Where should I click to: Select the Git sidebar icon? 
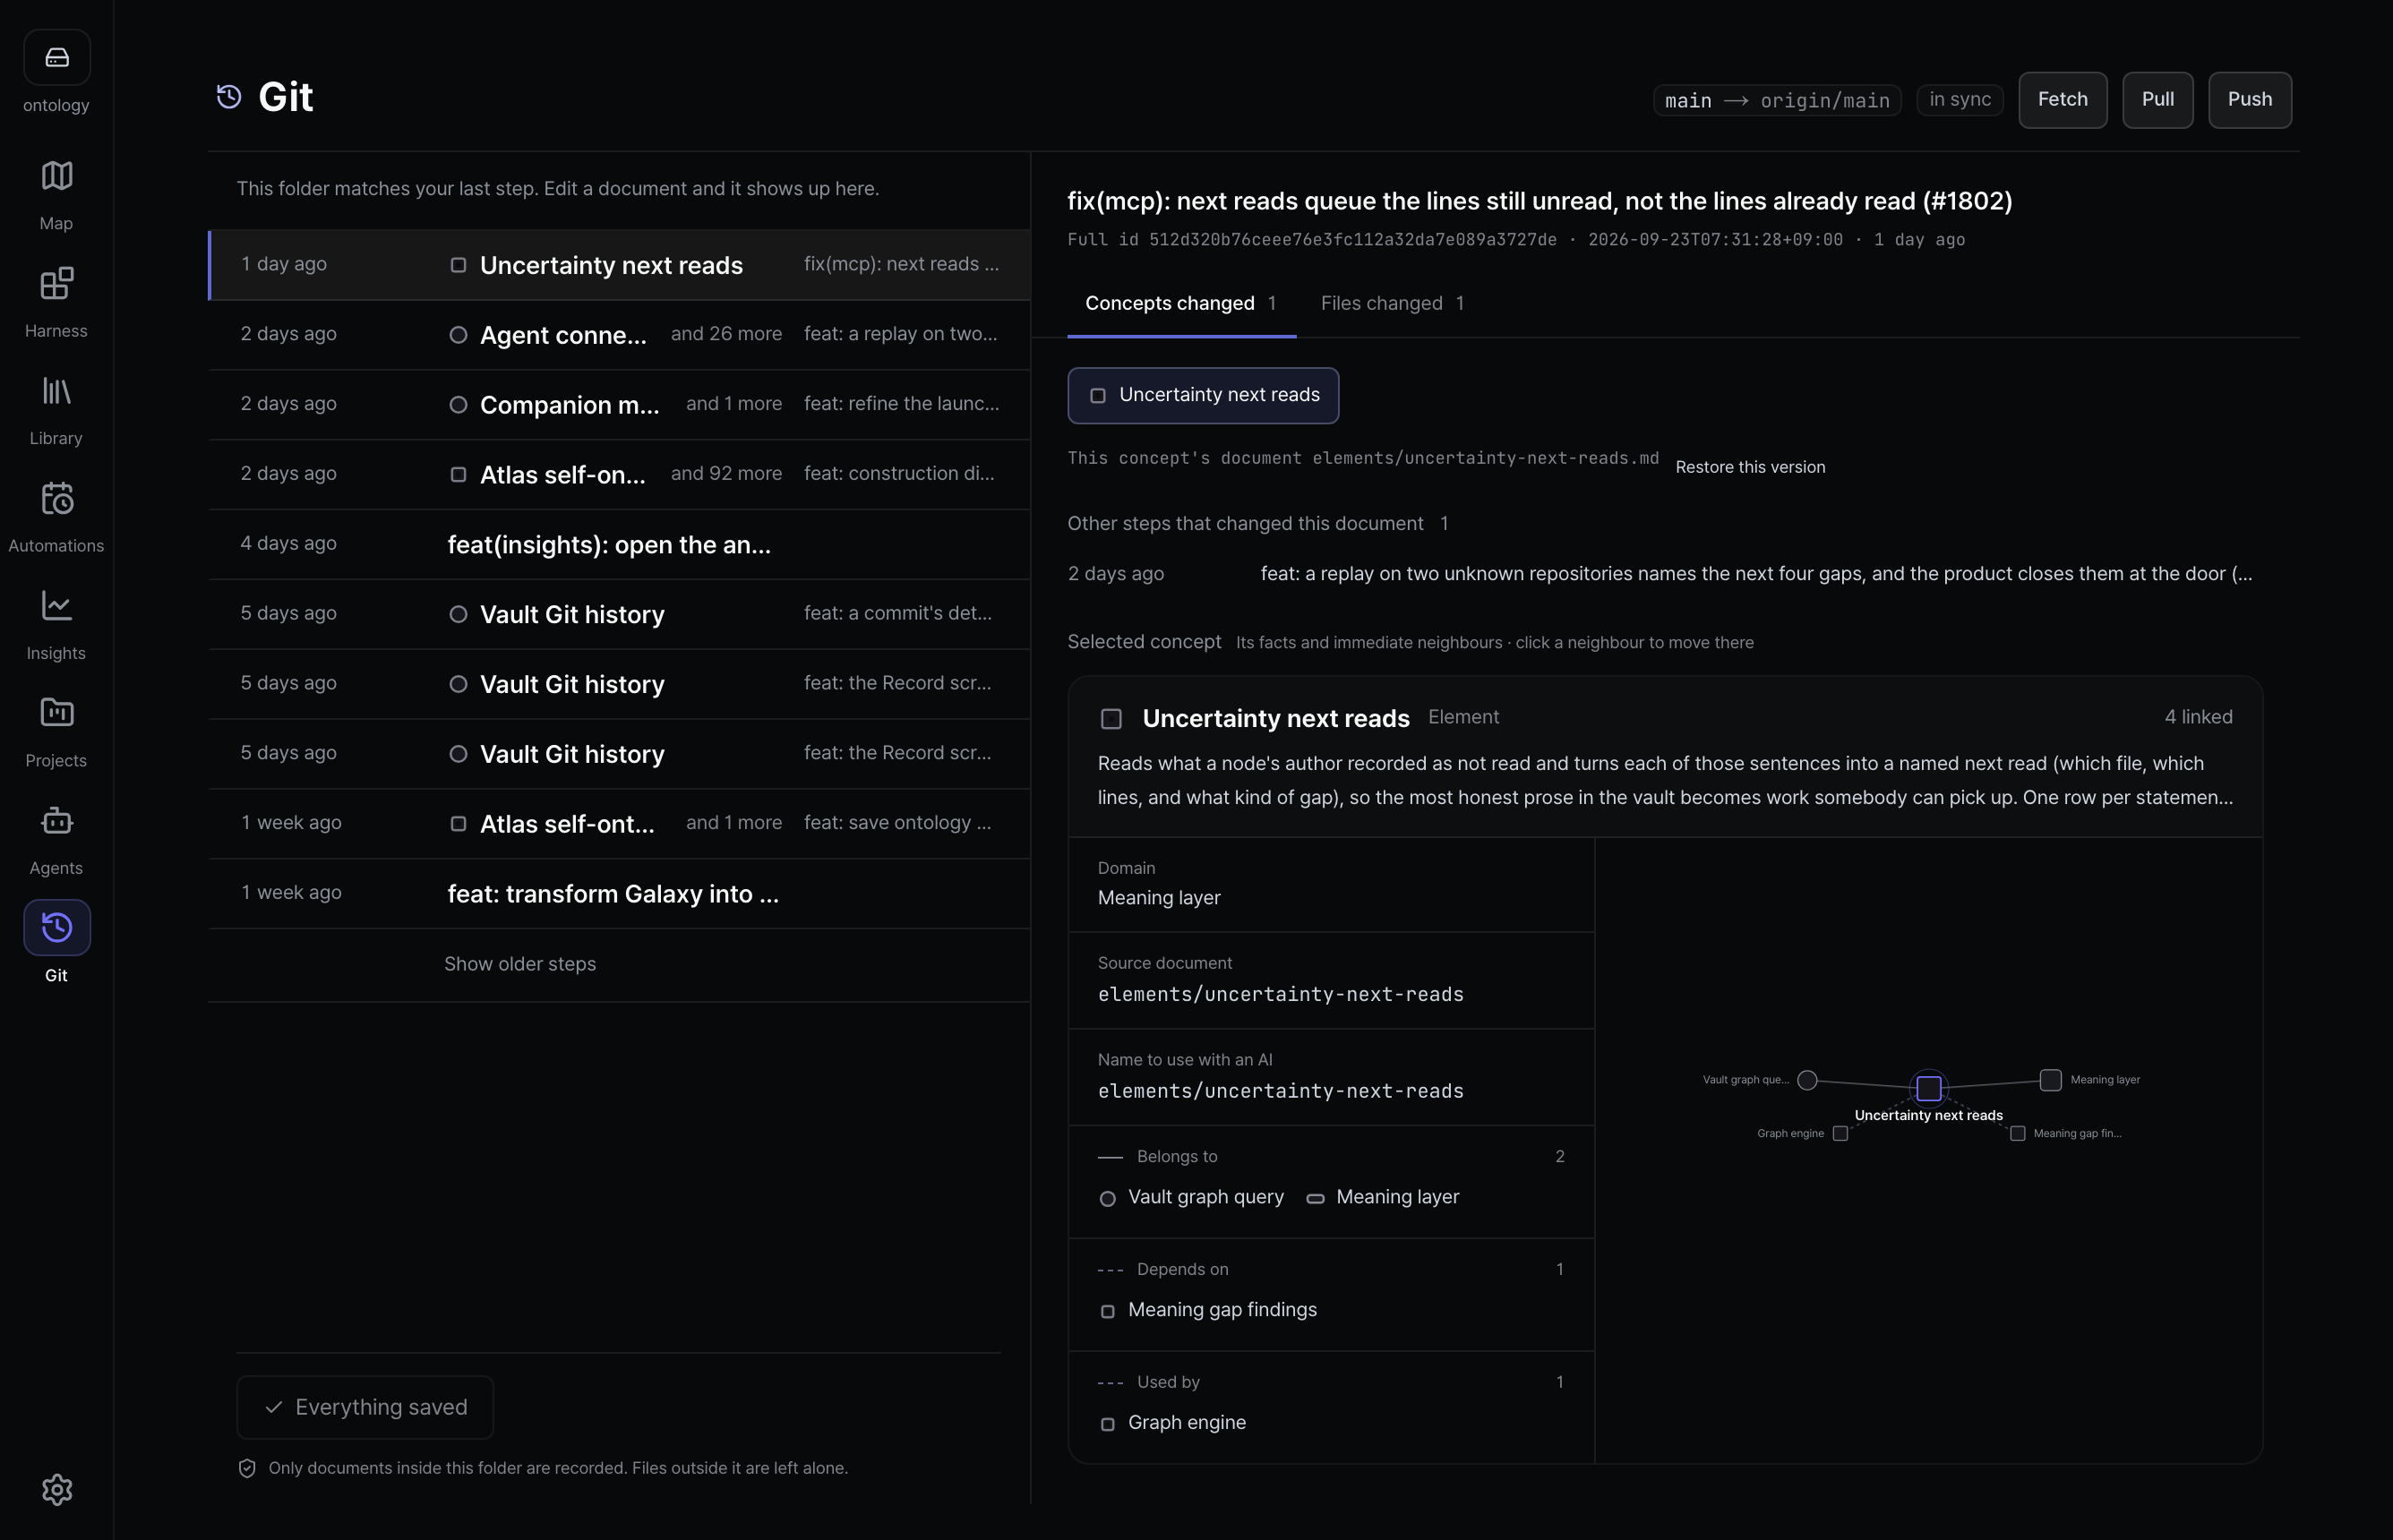click(x=57, y=928)
